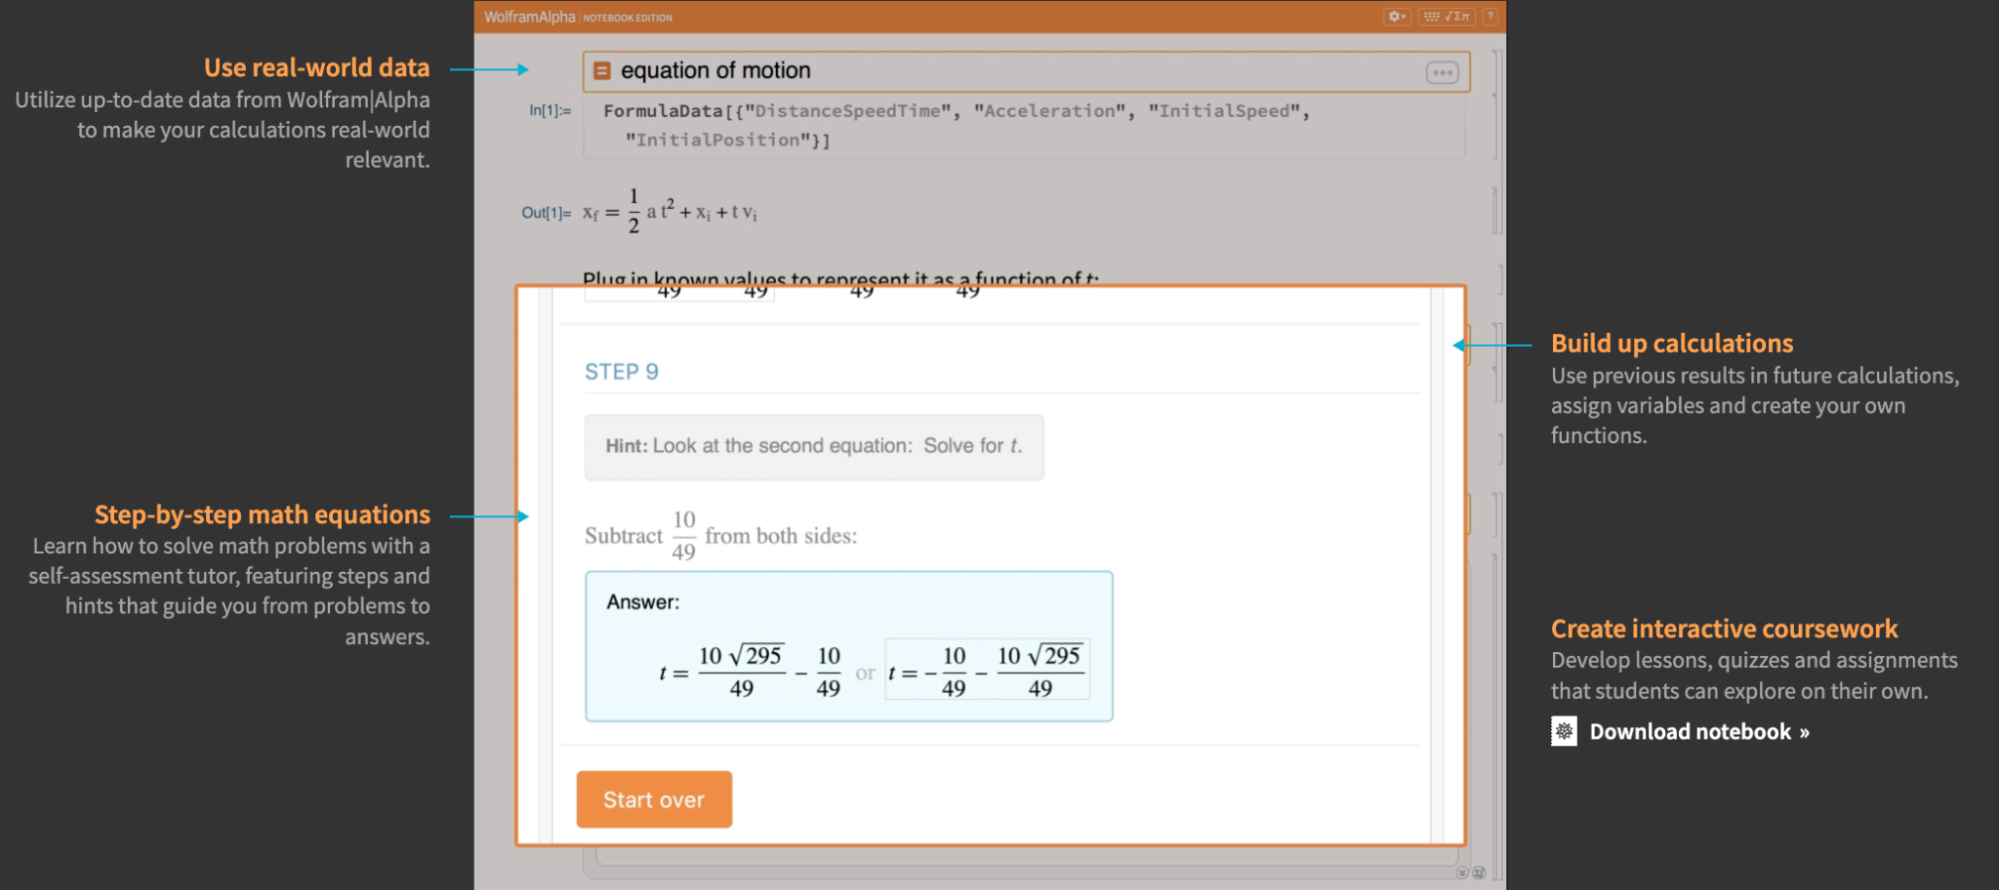
Task: Open the gear settings dropdown menu
Action: point(1396,17)
